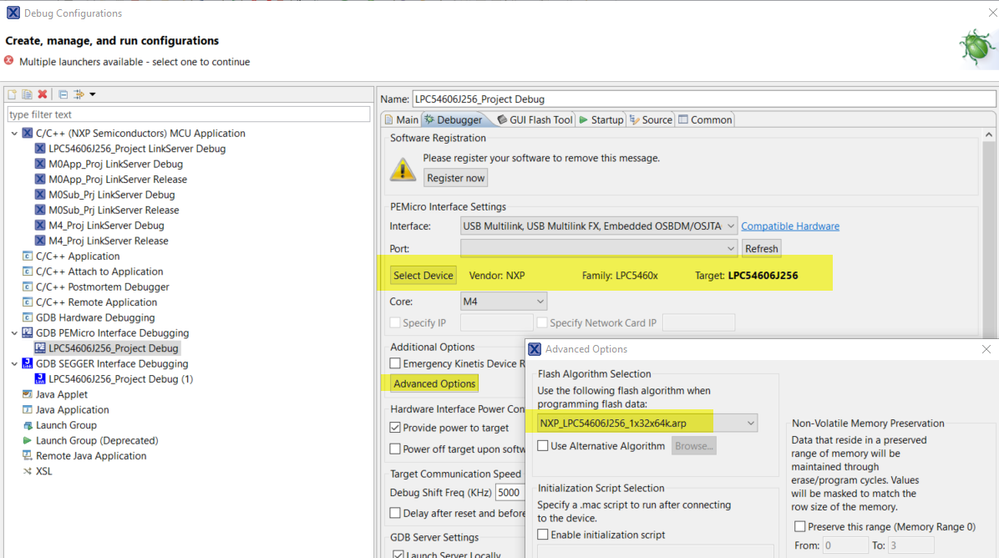Viewport: 999px width, 558px height.
Task: Open the Port dropdown
Action: click(x=599, y=248)
